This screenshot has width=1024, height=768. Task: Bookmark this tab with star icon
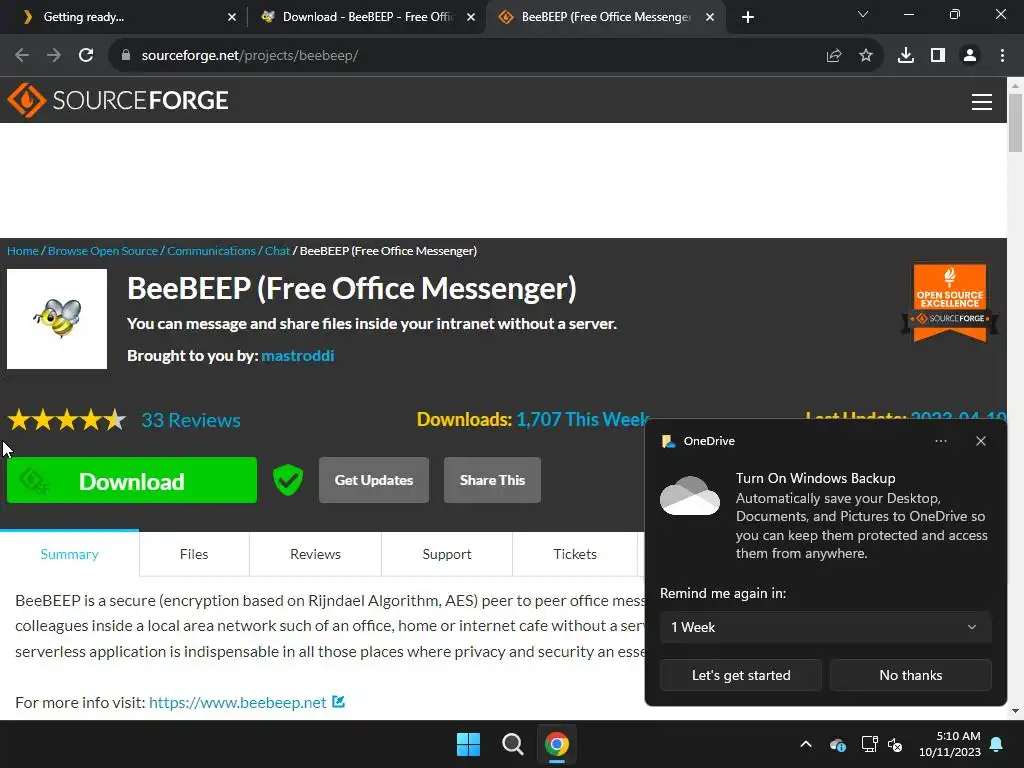coord(866,56)
